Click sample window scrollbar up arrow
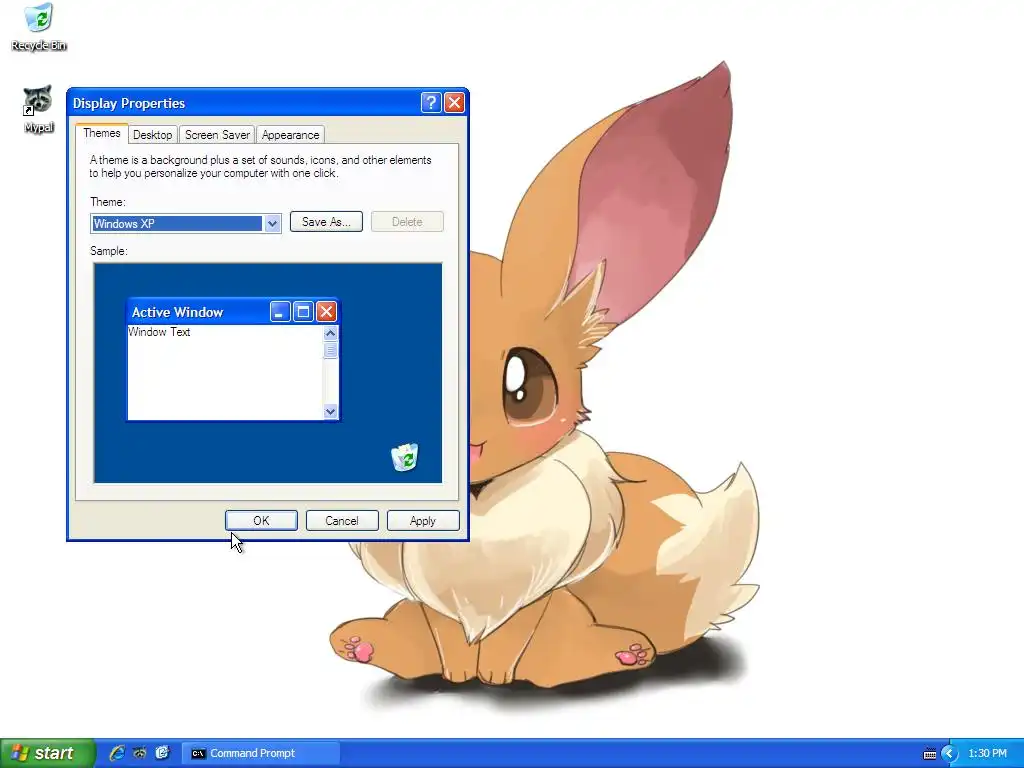This screenshot has height=768, width=1024. [330, 333]
